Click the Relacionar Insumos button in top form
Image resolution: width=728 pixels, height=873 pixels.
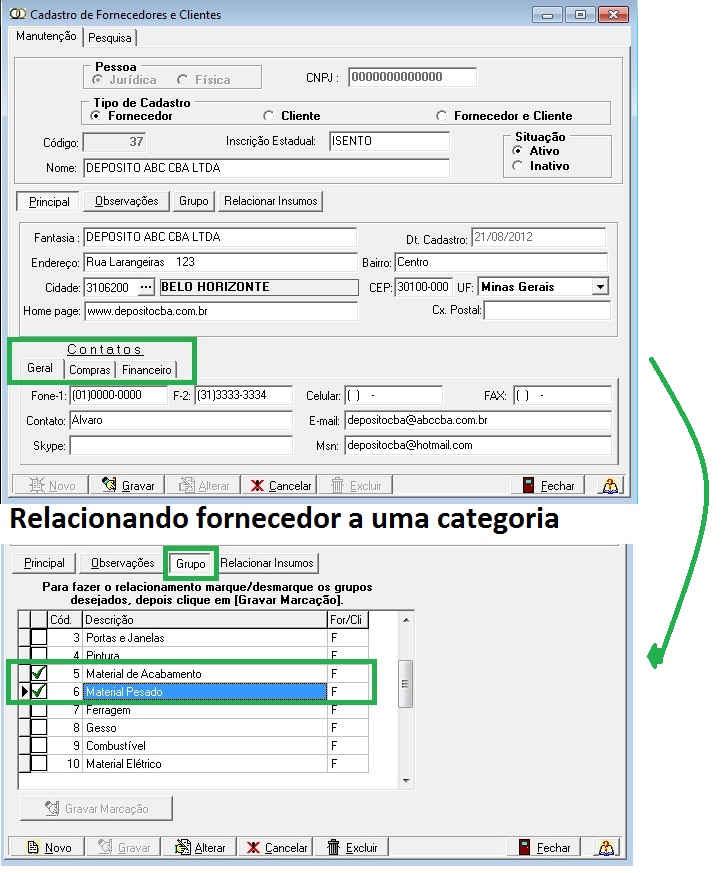click(270, 201)
